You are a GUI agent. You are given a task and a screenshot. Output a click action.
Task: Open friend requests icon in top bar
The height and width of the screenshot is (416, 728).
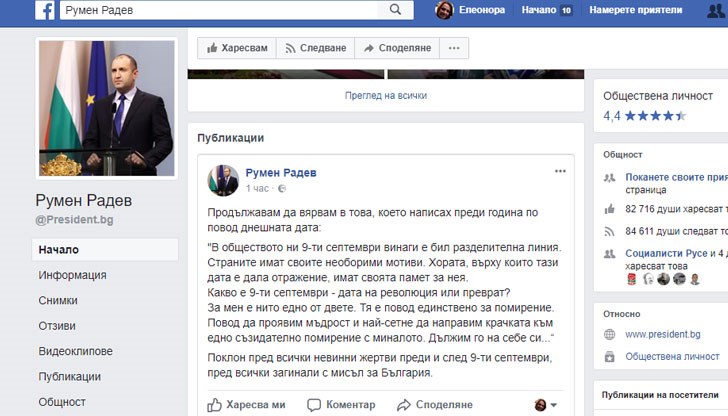716,10
